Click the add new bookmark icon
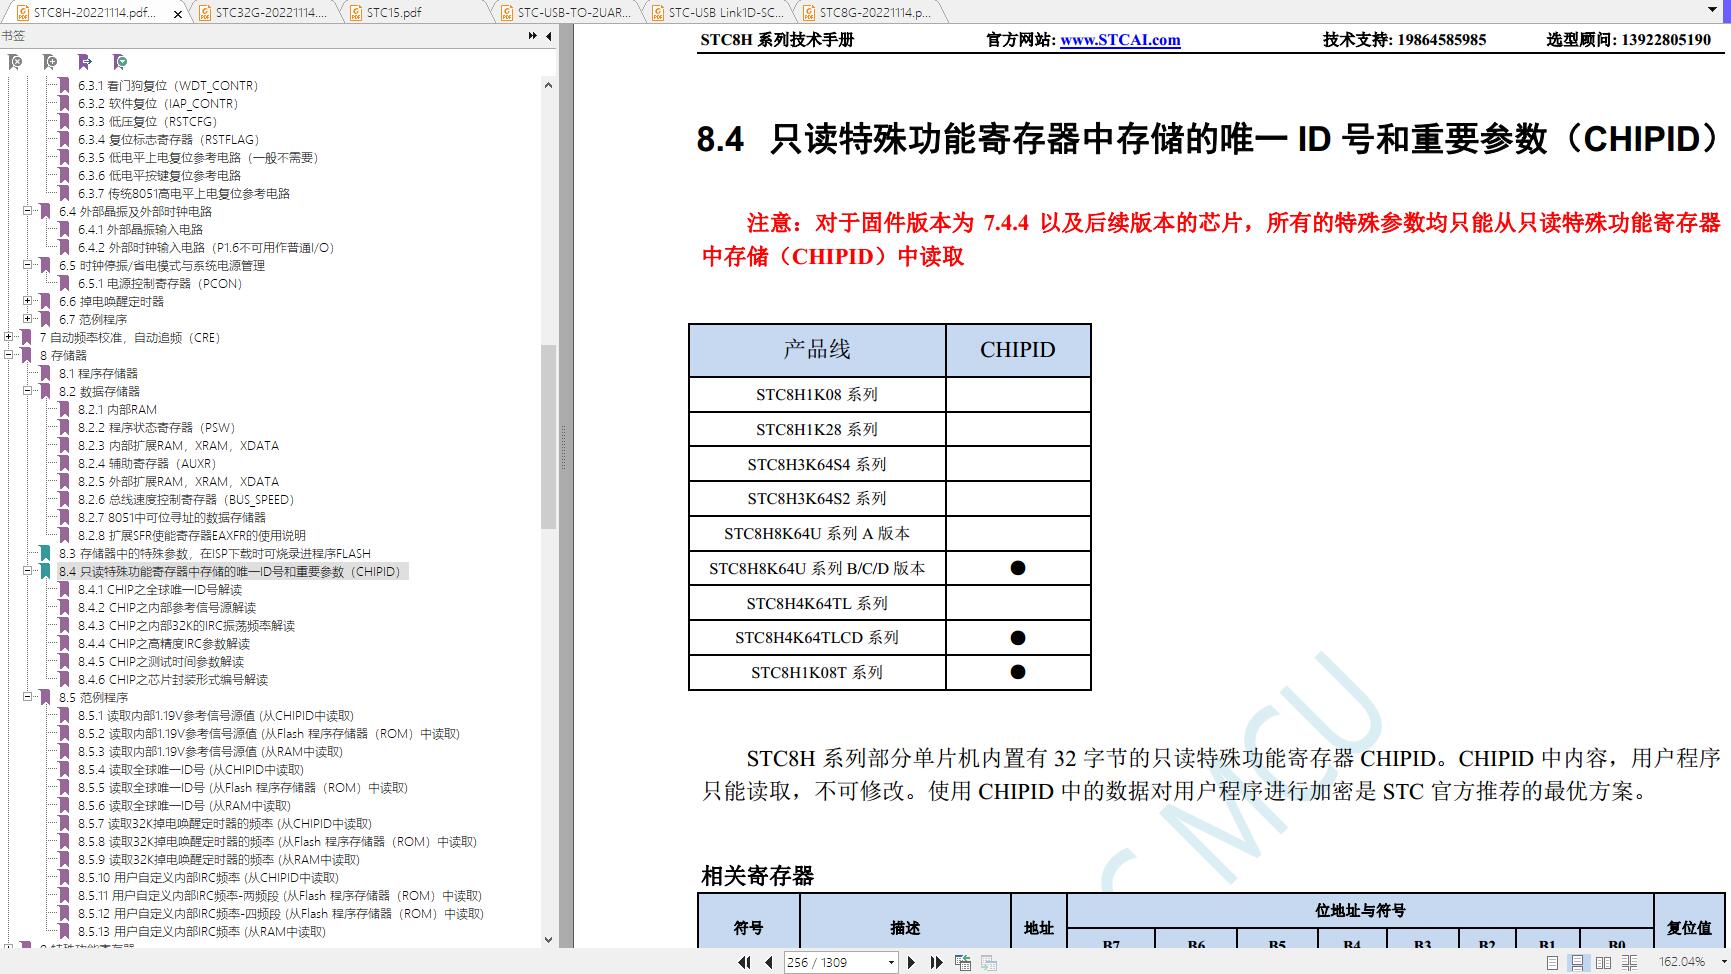This screenshot has height=974, width=1731. click(x=50, y=62)
